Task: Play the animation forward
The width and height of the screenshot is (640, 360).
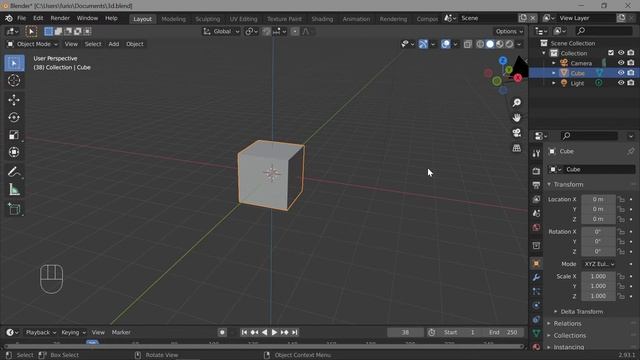Action: (274, 332)
